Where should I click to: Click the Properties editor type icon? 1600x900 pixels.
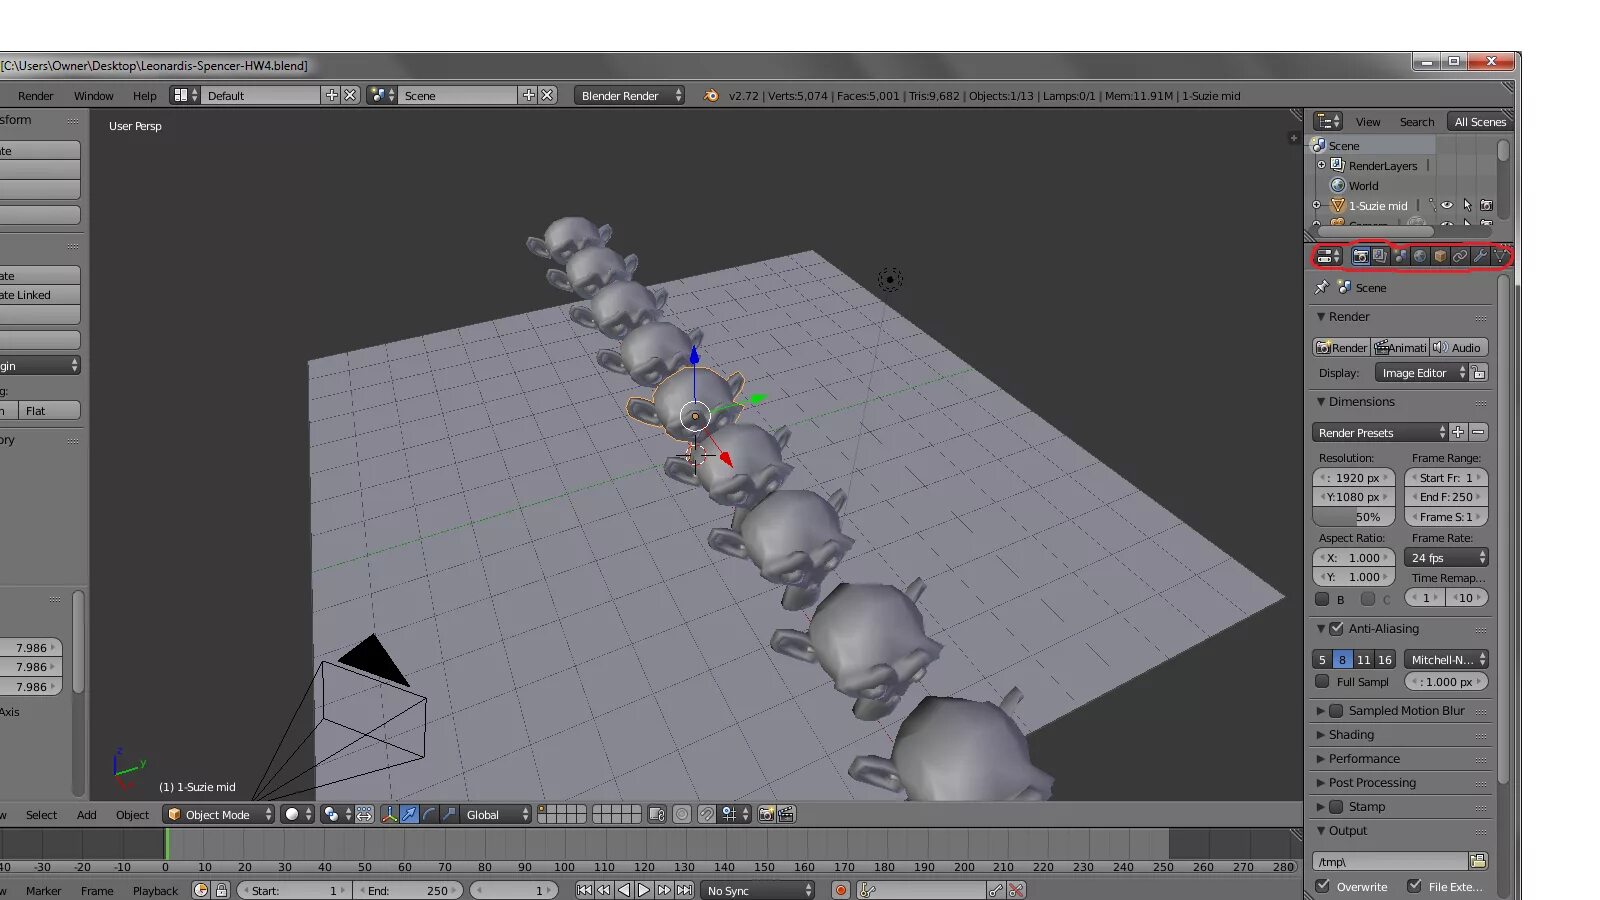[x=1328, y=257]
